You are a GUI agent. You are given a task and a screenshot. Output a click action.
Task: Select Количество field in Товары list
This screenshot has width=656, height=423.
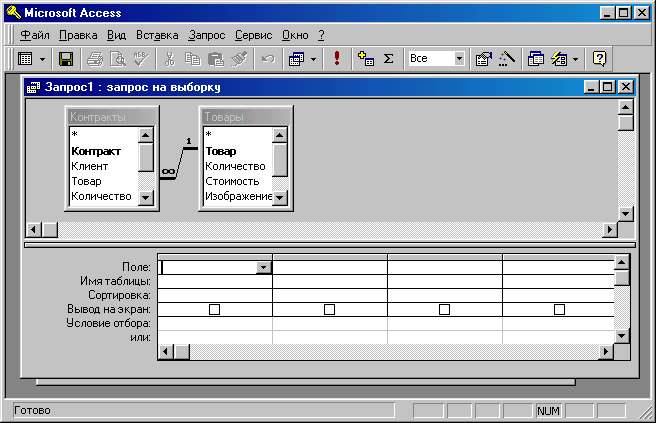(x=235, y=166)
